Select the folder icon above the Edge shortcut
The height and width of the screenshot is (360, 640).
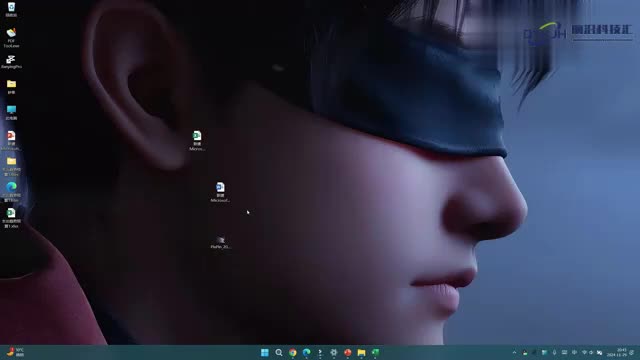[11, 166]
